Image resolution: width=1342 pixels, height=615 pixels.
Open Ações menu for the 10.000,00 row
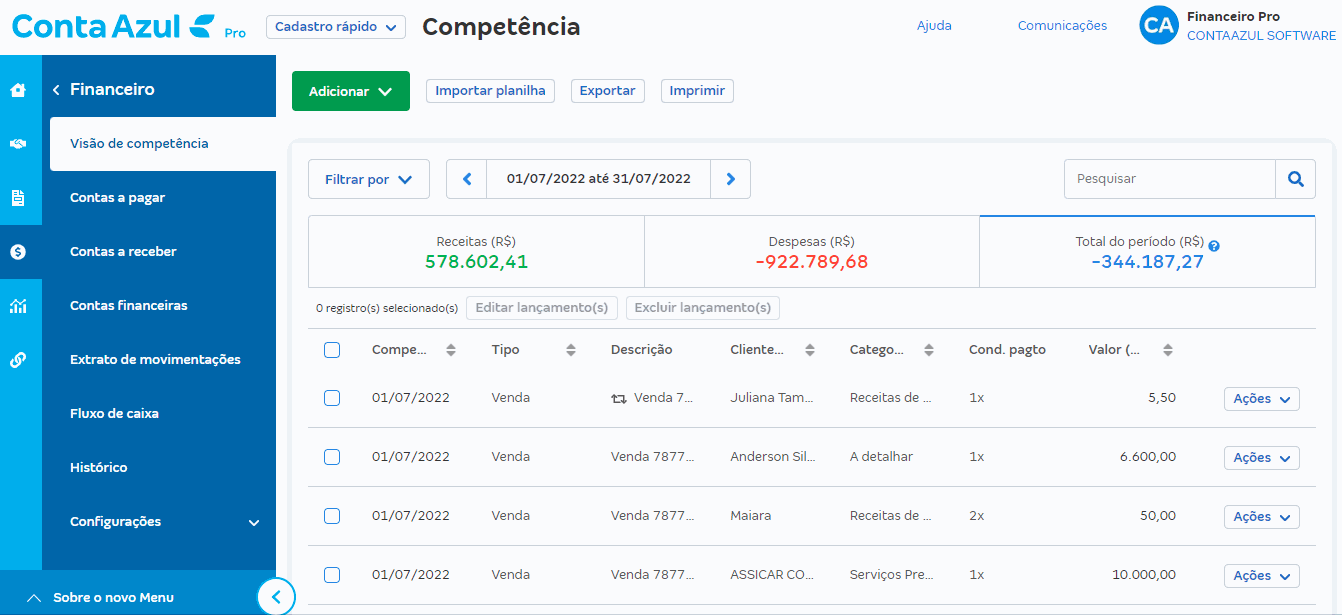click(1262, 576)
